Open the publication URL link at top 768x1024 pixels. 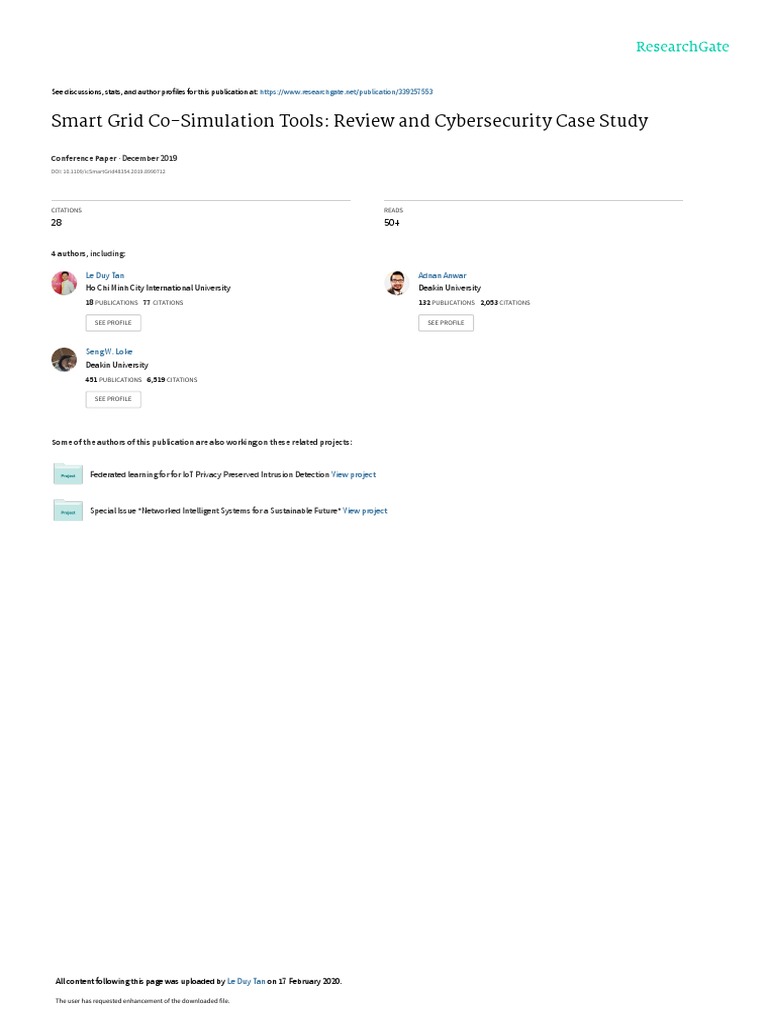[346, 92]
